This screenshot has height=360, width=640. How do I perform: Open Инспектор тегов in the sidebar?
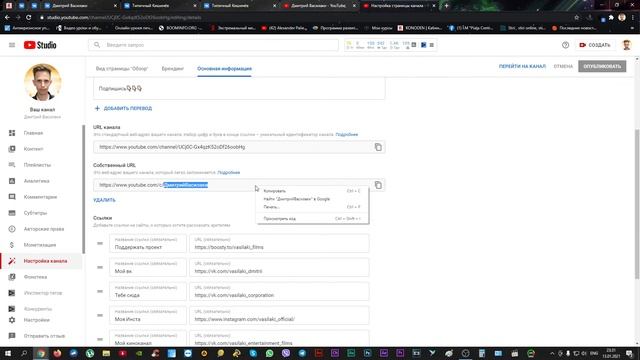click(x=41, y=293)
